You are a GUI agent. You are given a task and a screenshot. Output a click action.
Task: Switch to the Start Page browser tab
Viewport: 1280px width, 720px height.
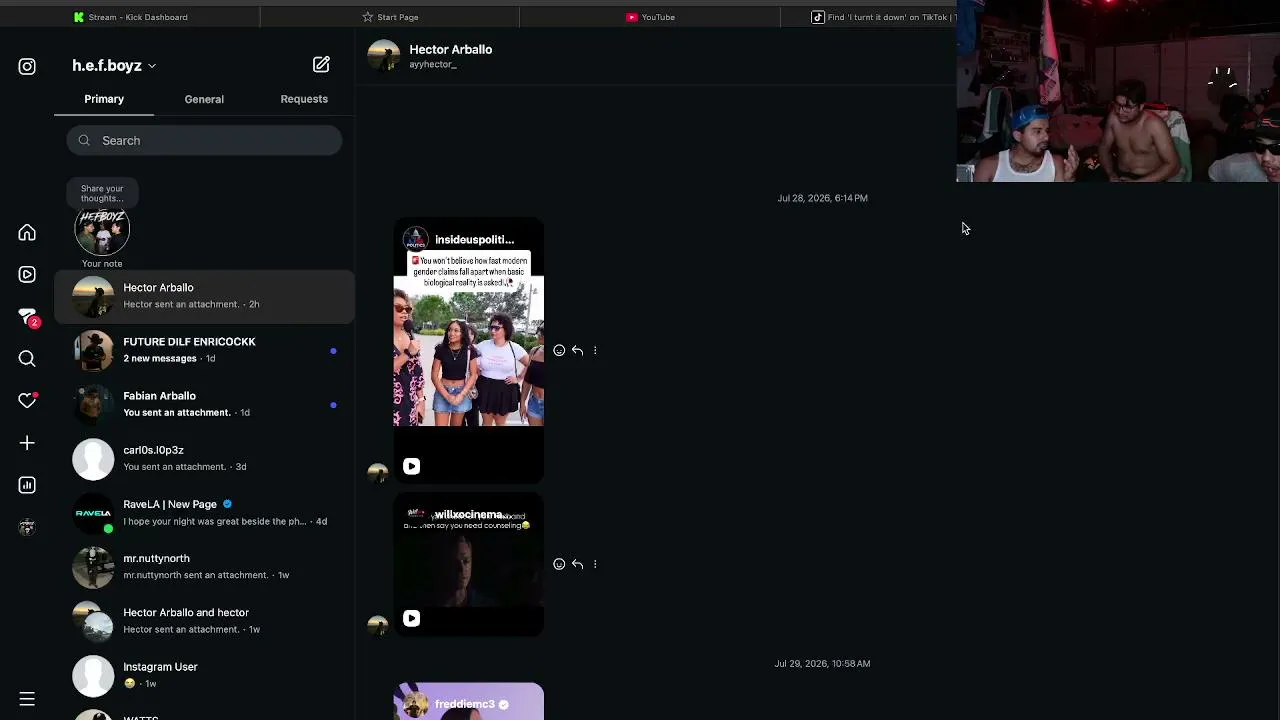click(390, 17)
